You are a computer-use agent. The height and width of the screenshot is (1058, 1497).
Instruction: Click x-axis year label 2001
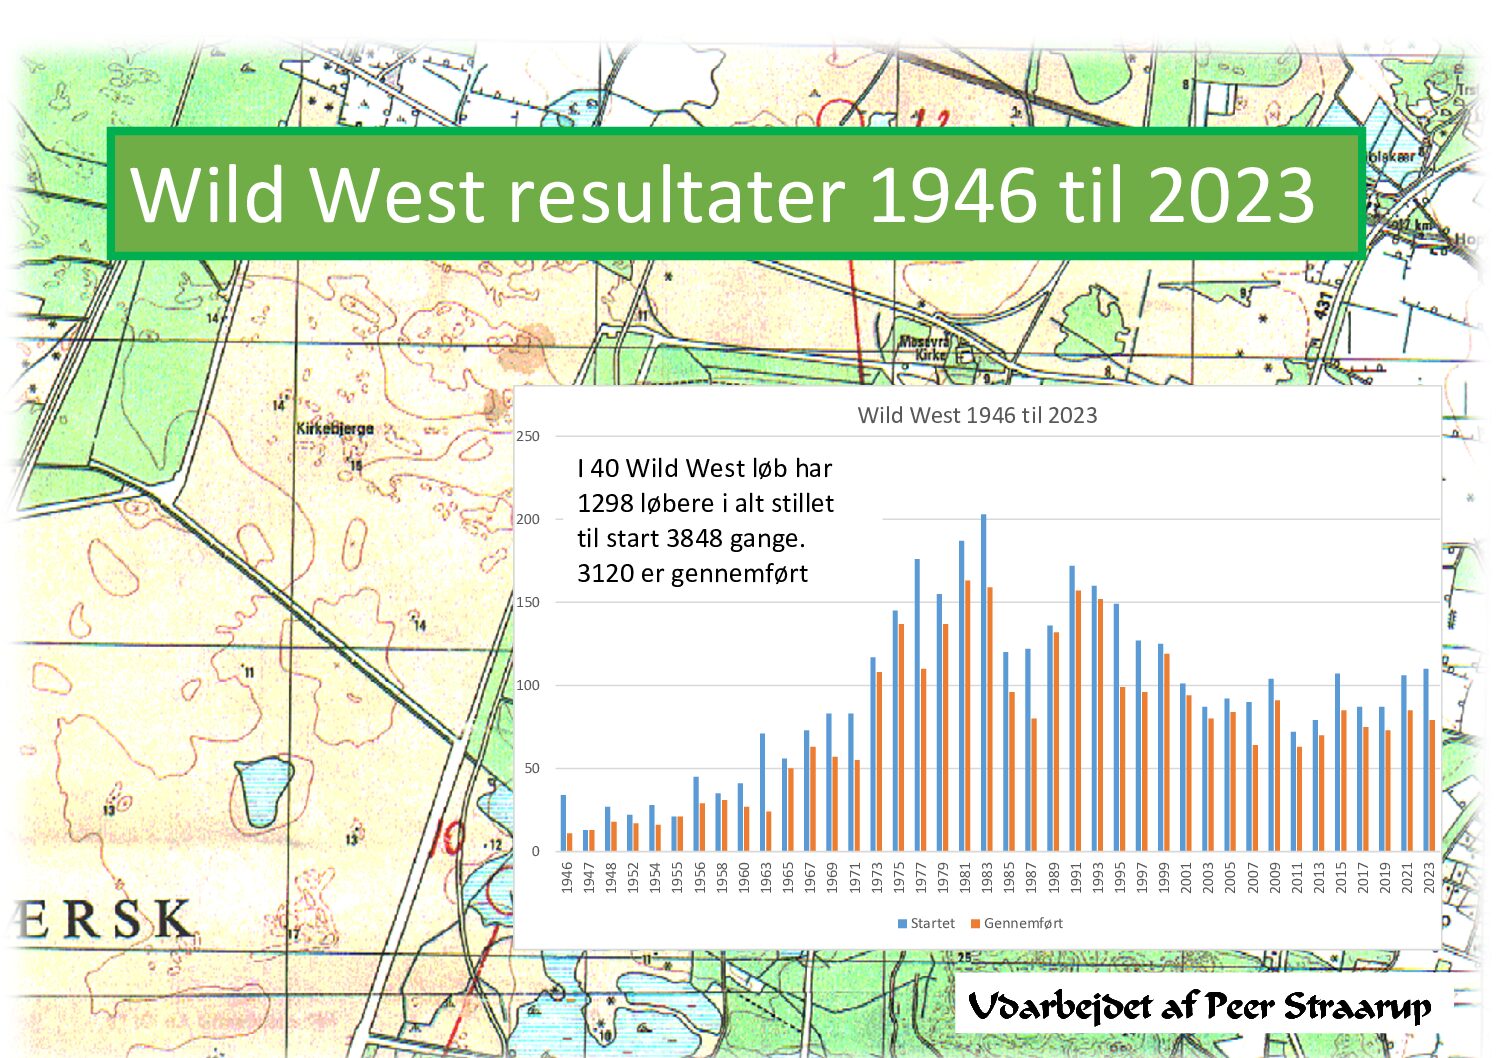[x=1186, y=877]
